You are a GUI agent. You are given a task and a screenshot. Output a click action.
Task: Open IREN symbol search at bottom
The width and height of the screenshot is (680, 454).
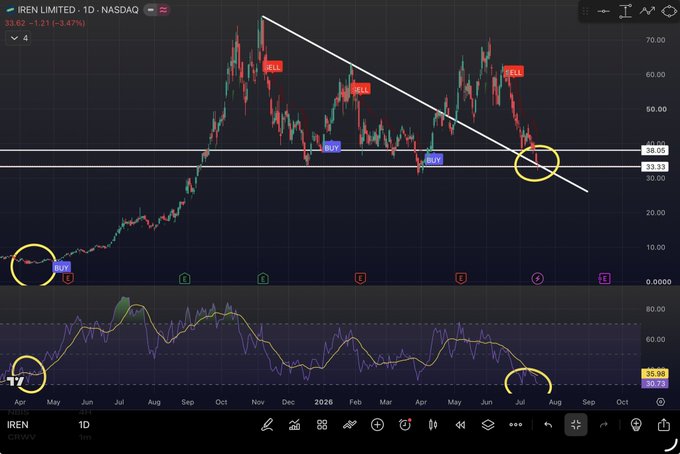tap(18, 425)
